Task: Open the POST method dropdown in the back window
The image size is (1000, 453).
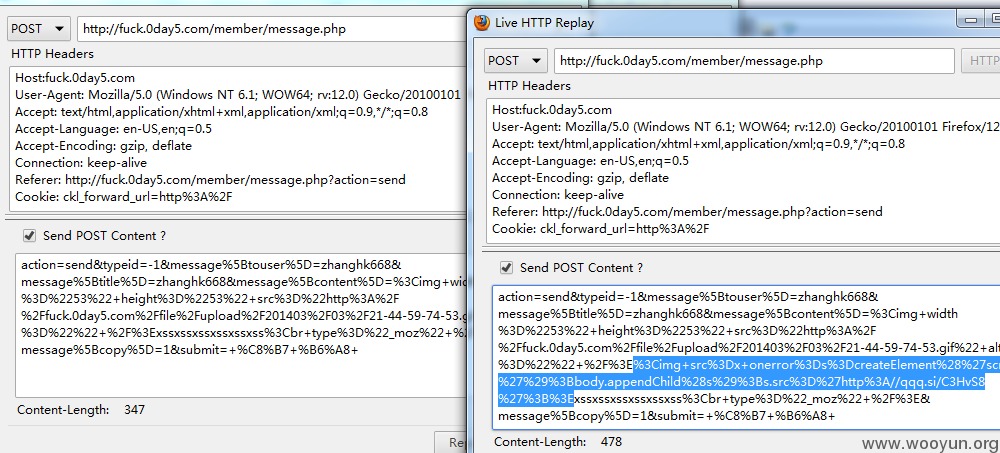Action: (x=38, y=29)
